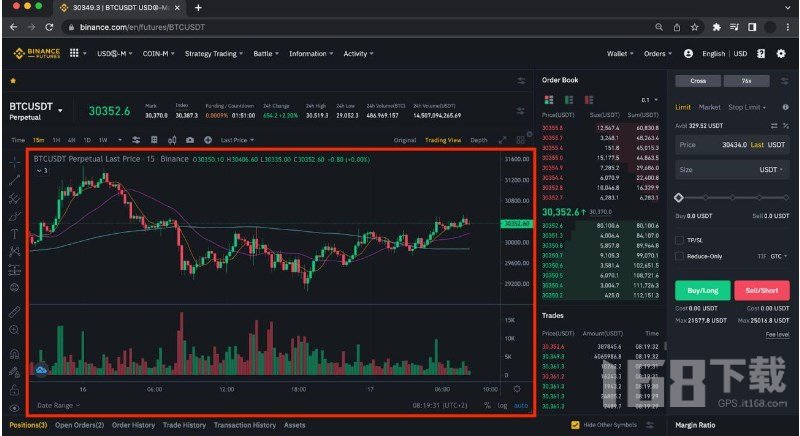
Task: Select the chart patterns tool
Action: click(x=14, y=251)
